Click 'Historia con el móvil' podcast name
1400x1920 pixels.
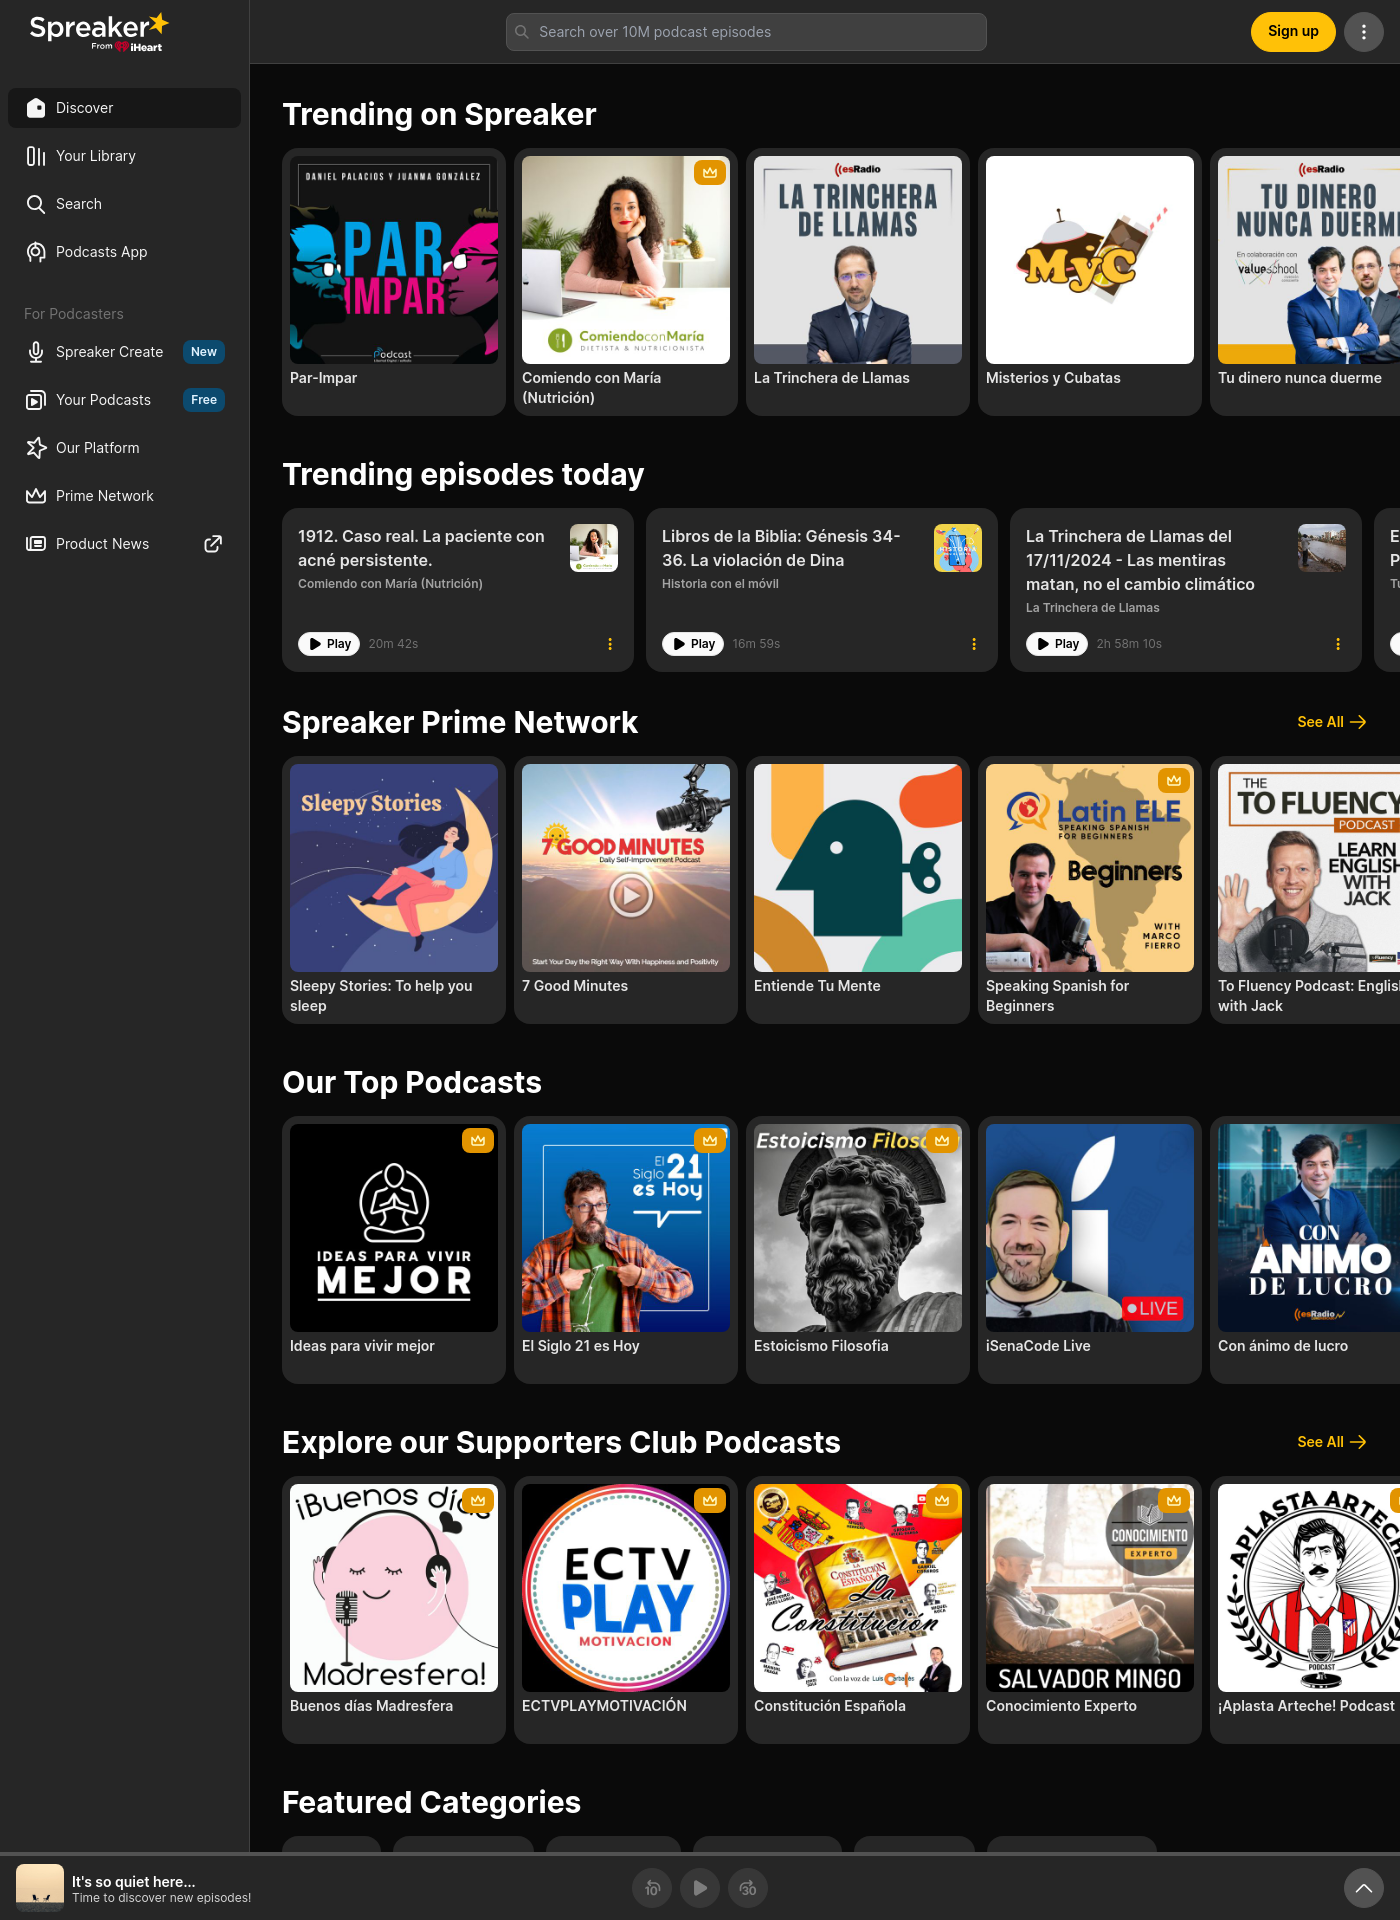click(x=720, y=584)
